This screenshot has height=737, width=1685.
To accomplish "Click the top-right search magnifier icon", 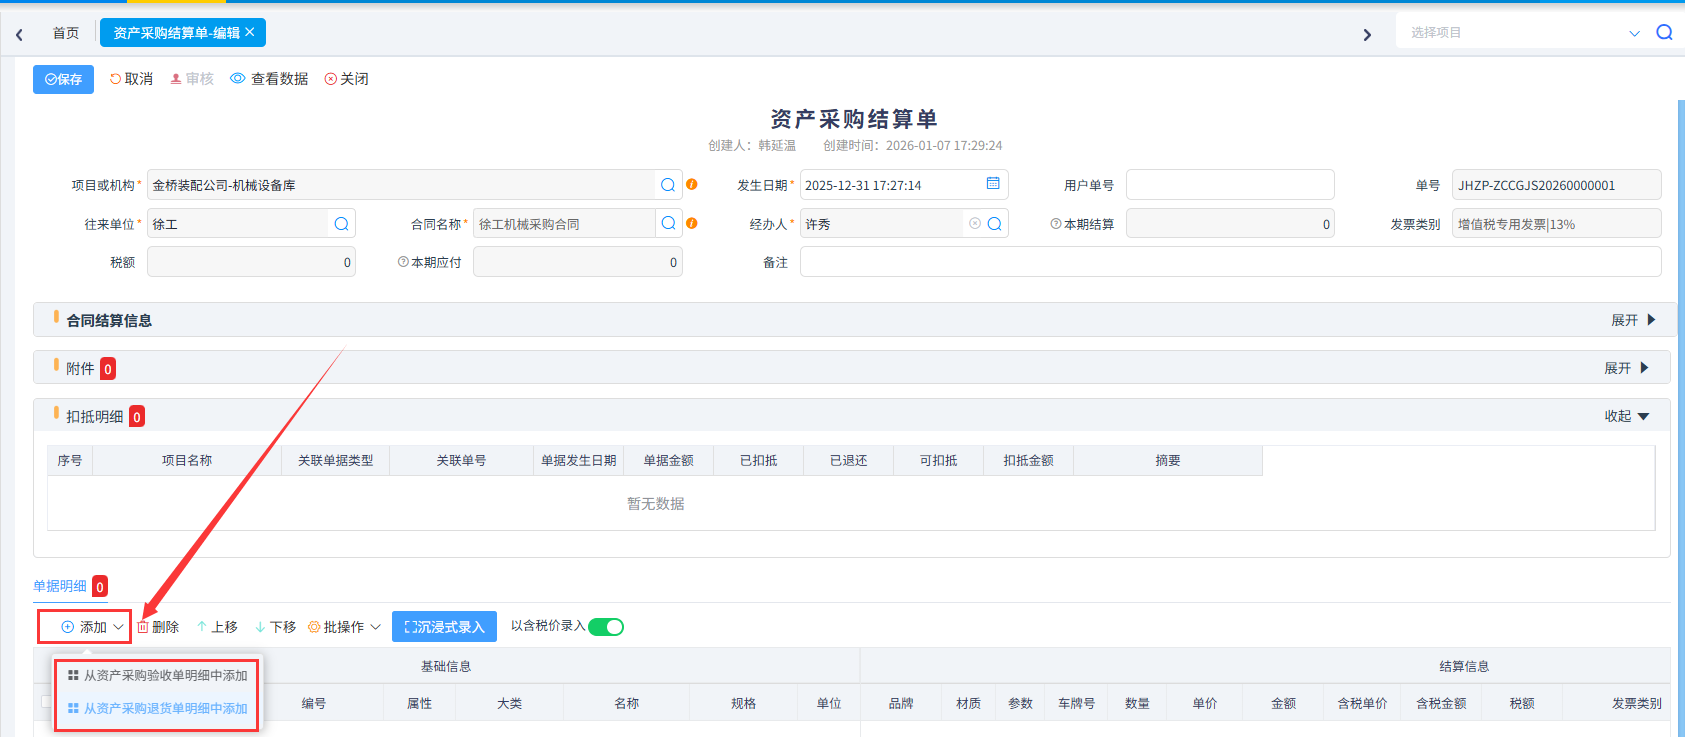I will coord(1664,32).
